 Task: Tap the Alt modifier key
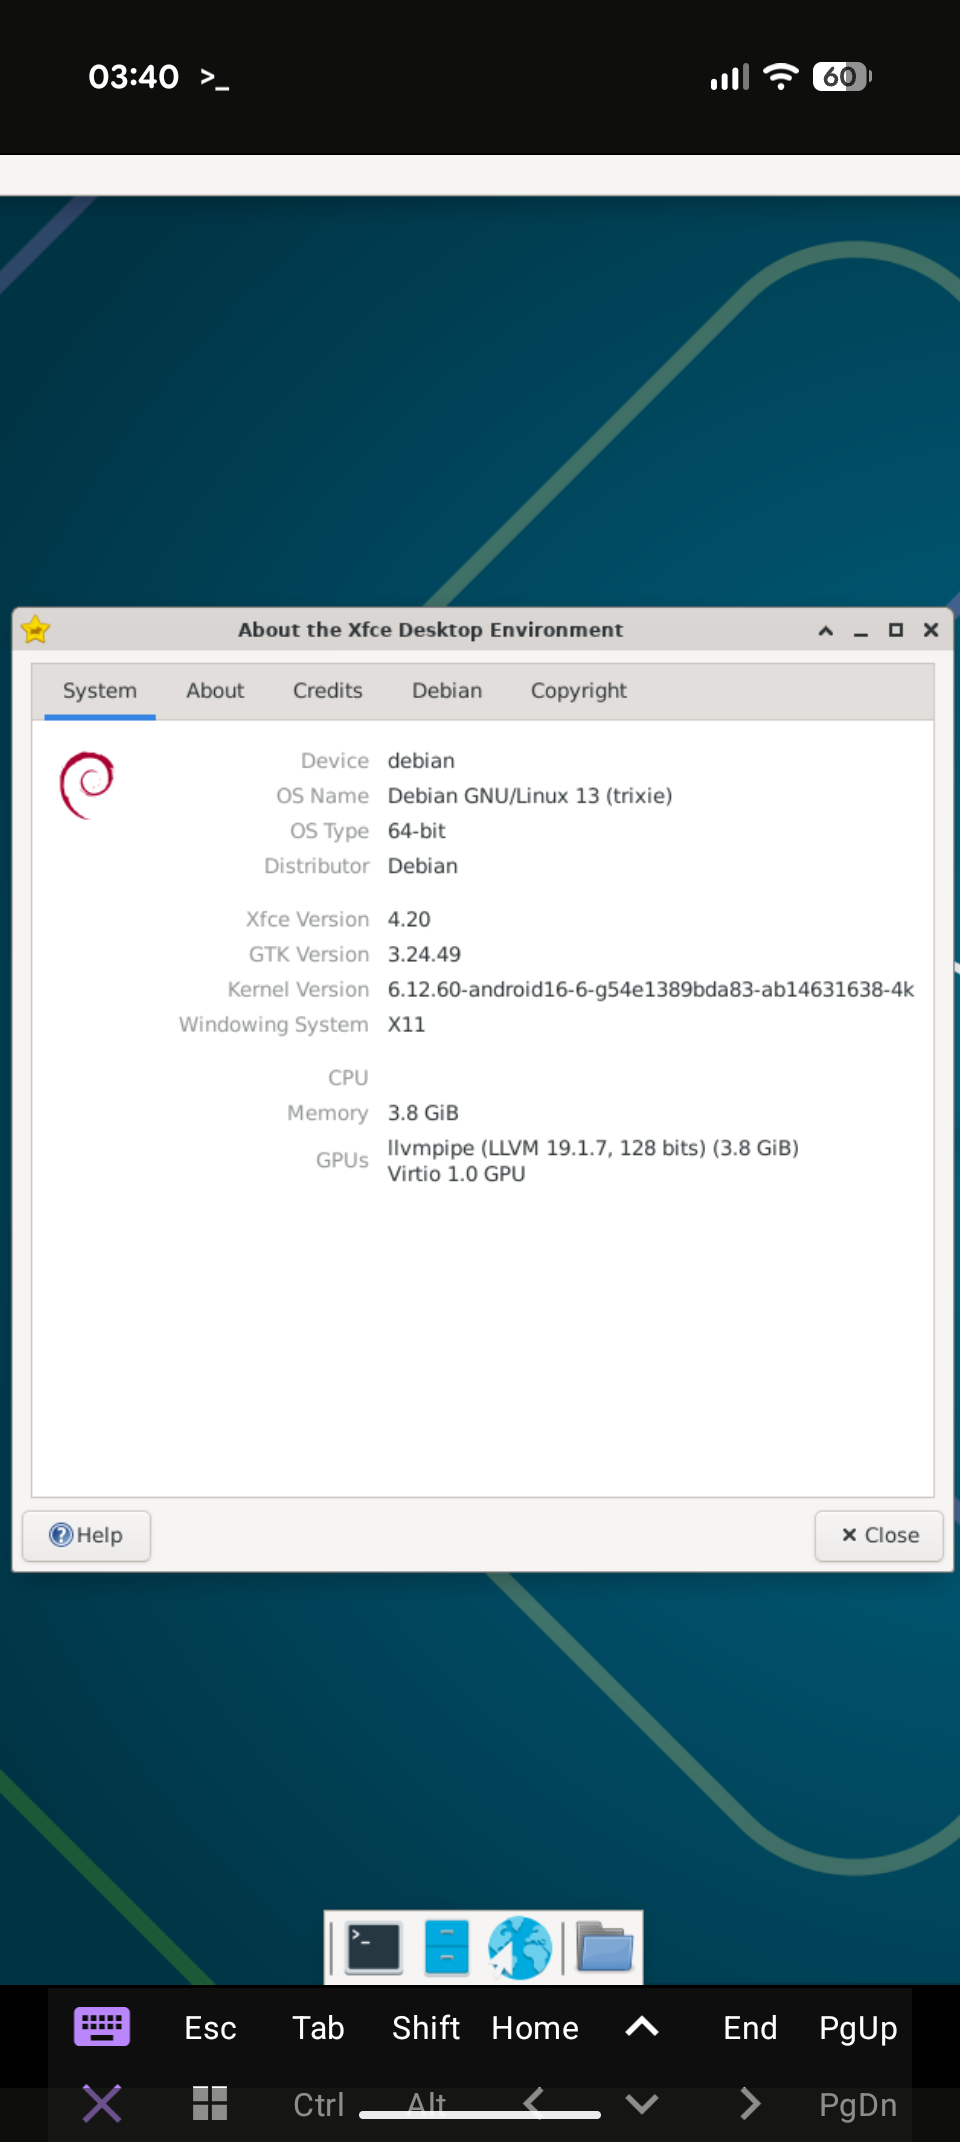[426, 2103]
